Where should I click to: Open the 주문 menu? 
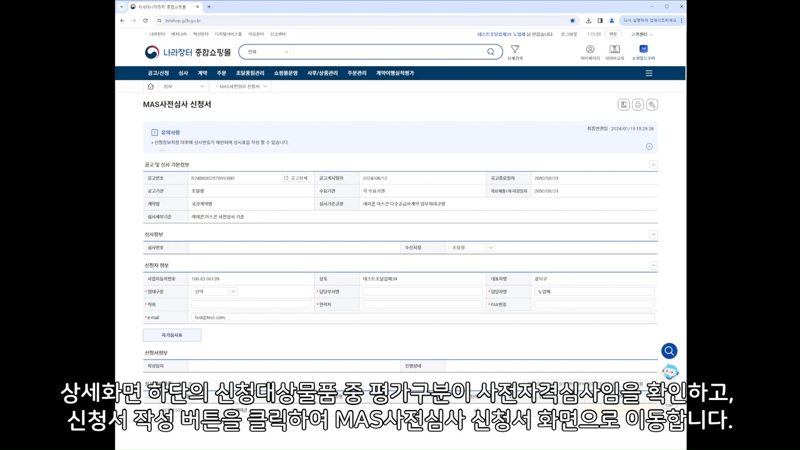coord(221,73)
